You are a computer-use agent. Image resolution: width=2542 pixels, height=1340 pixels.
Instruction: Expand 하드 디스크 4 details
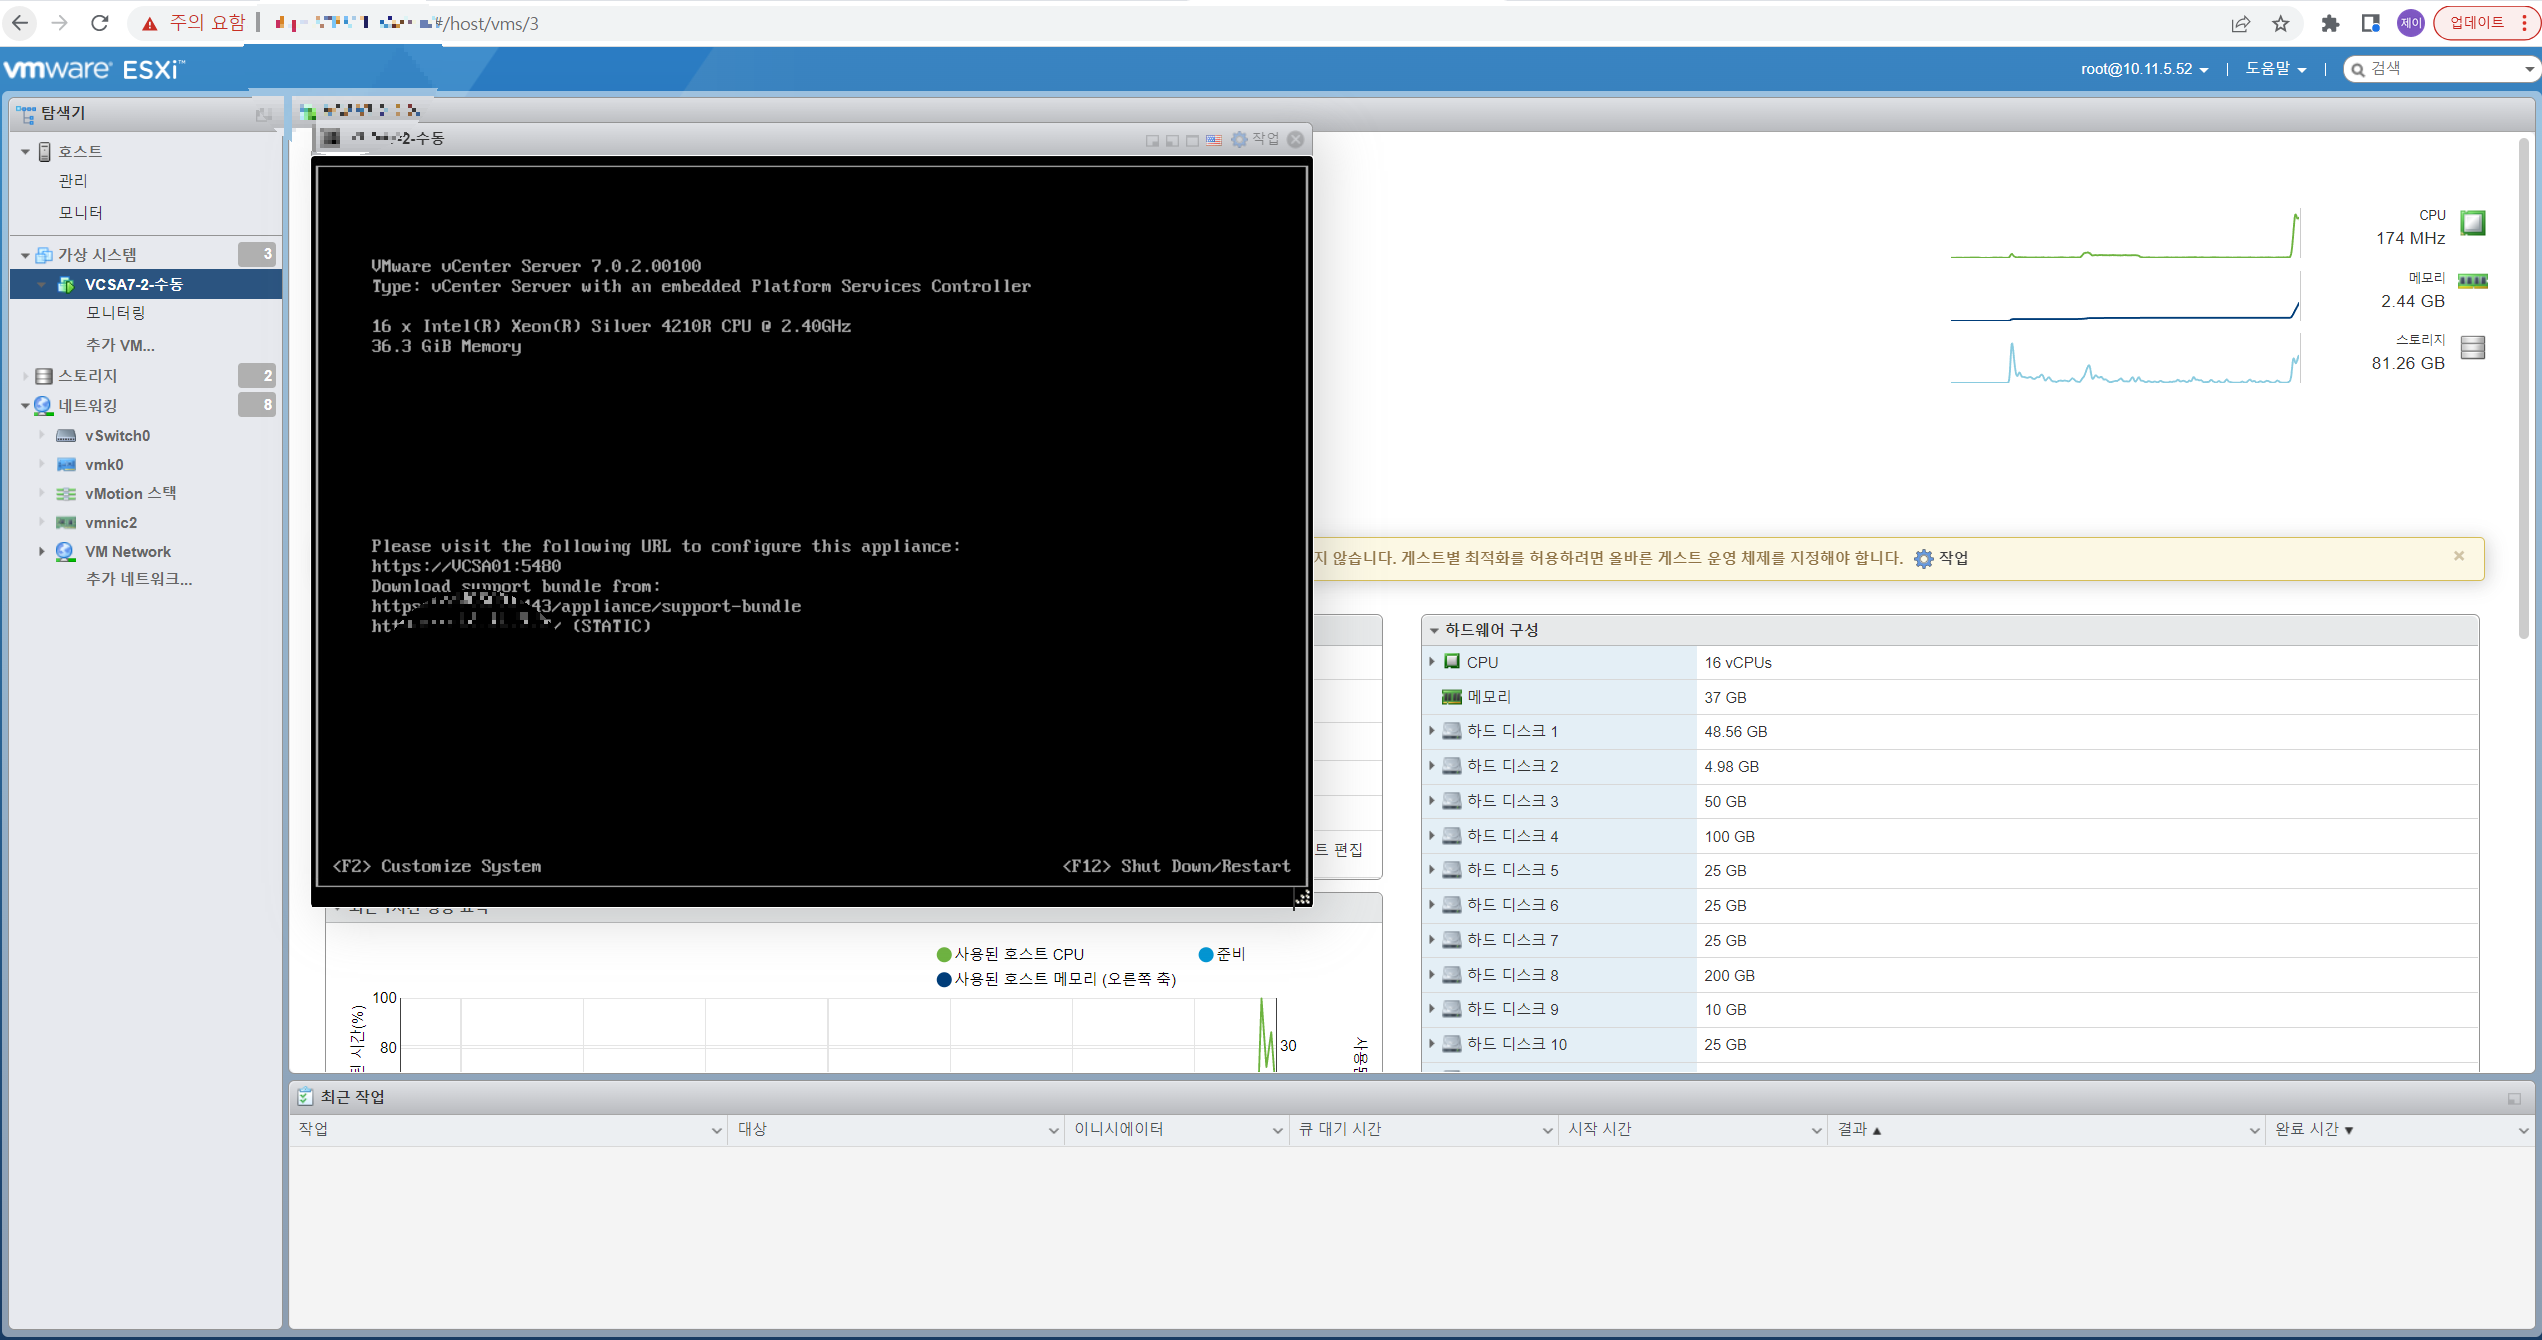tap(1432, 835)
